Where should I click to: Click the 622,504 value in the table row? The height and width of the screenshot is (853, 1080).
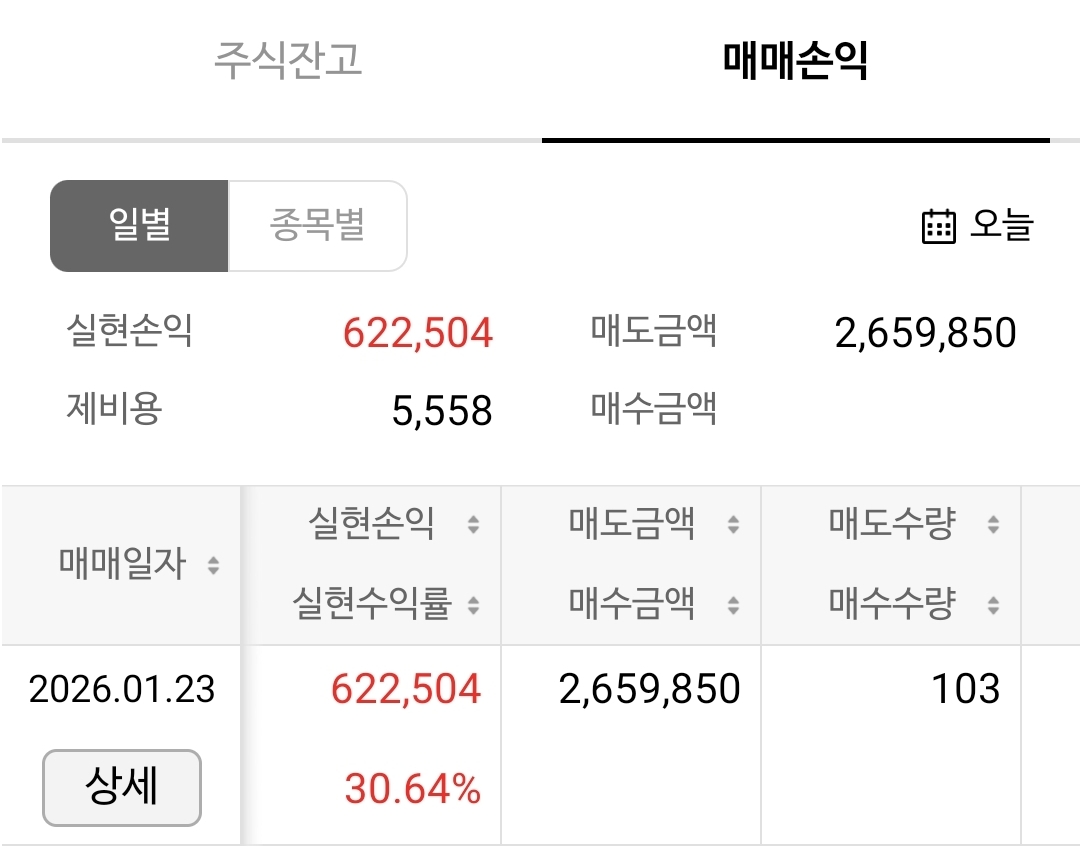(406, 689)
